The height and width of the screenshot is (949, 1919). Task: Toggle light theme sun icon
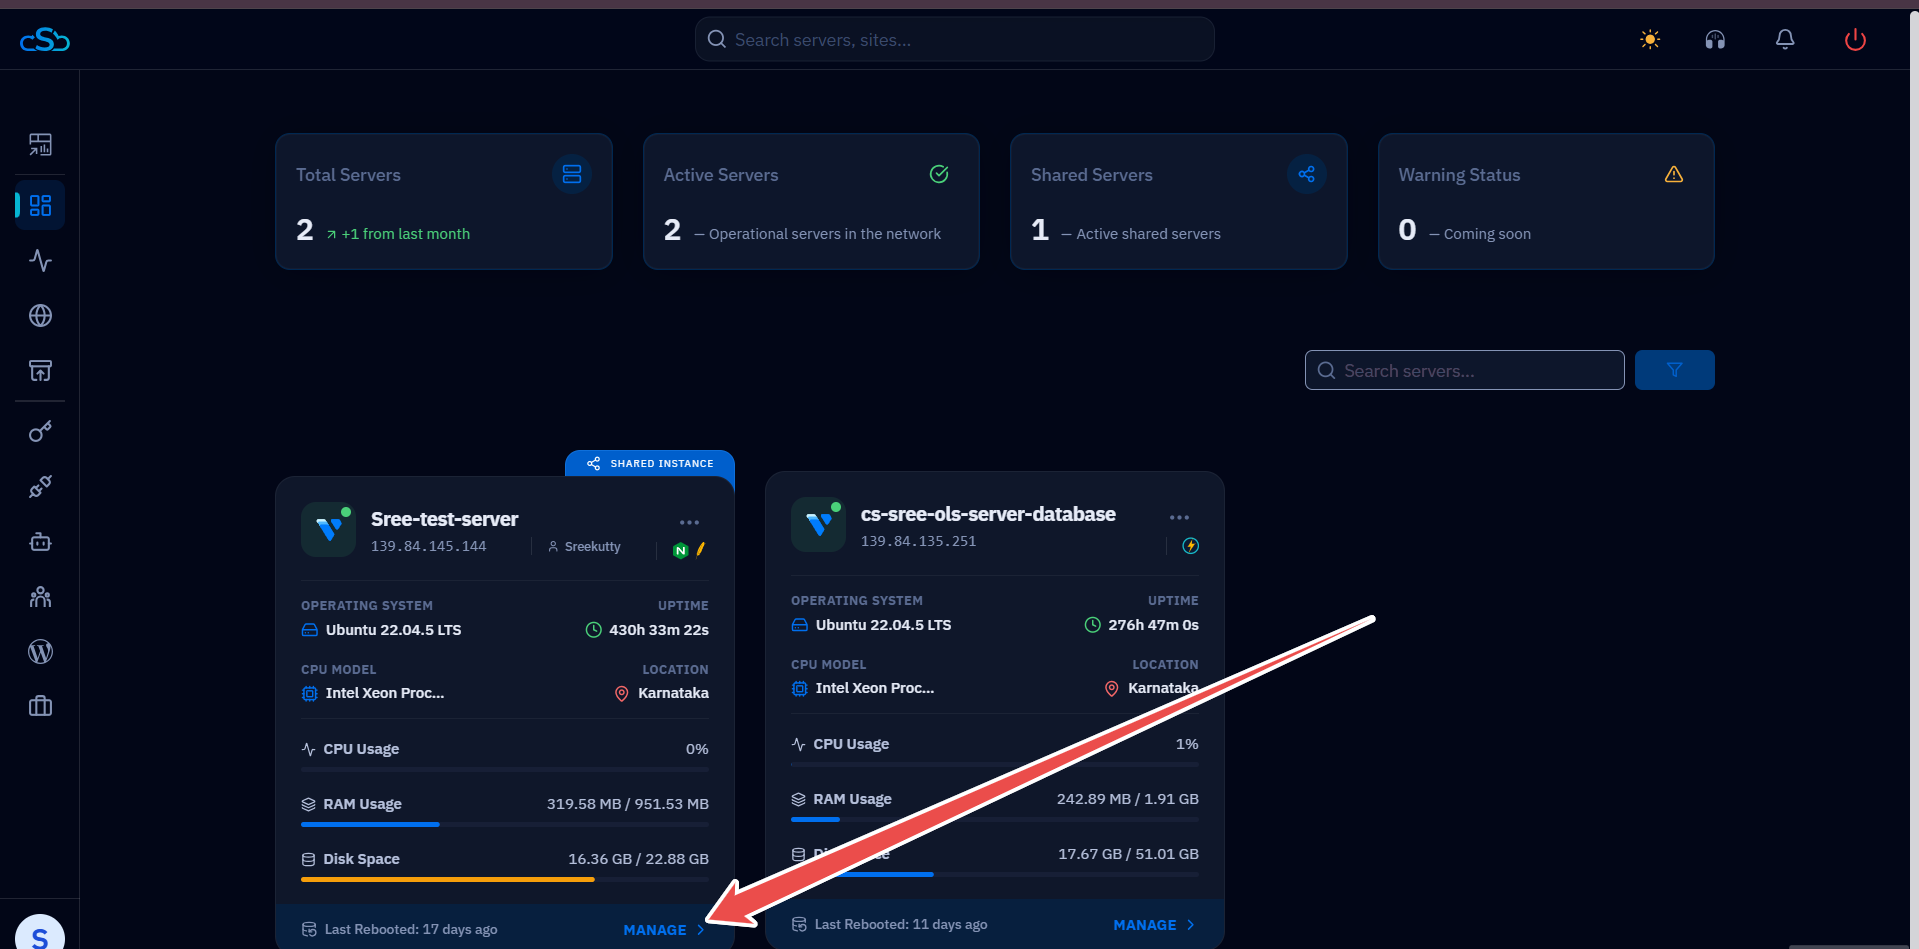click(1650, 39)
